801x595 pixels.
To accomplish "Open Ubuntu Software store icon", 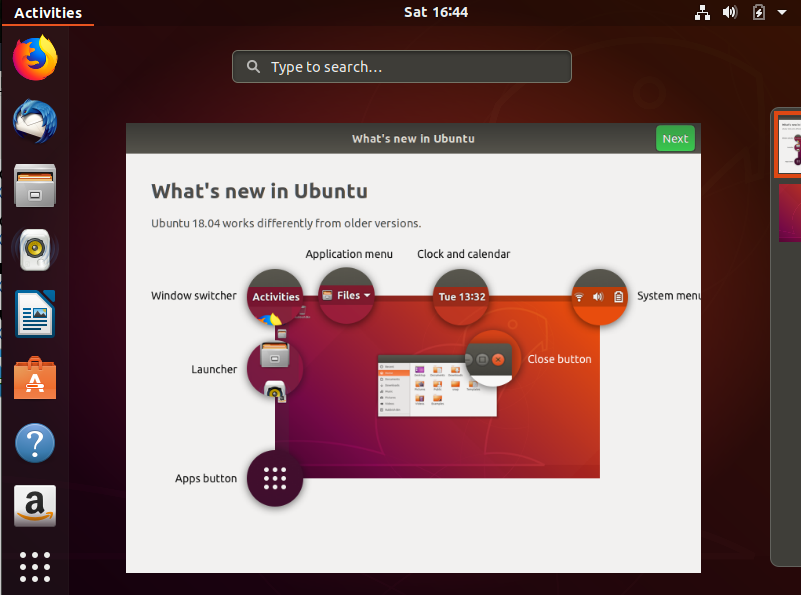I will (x=35, y=378).
